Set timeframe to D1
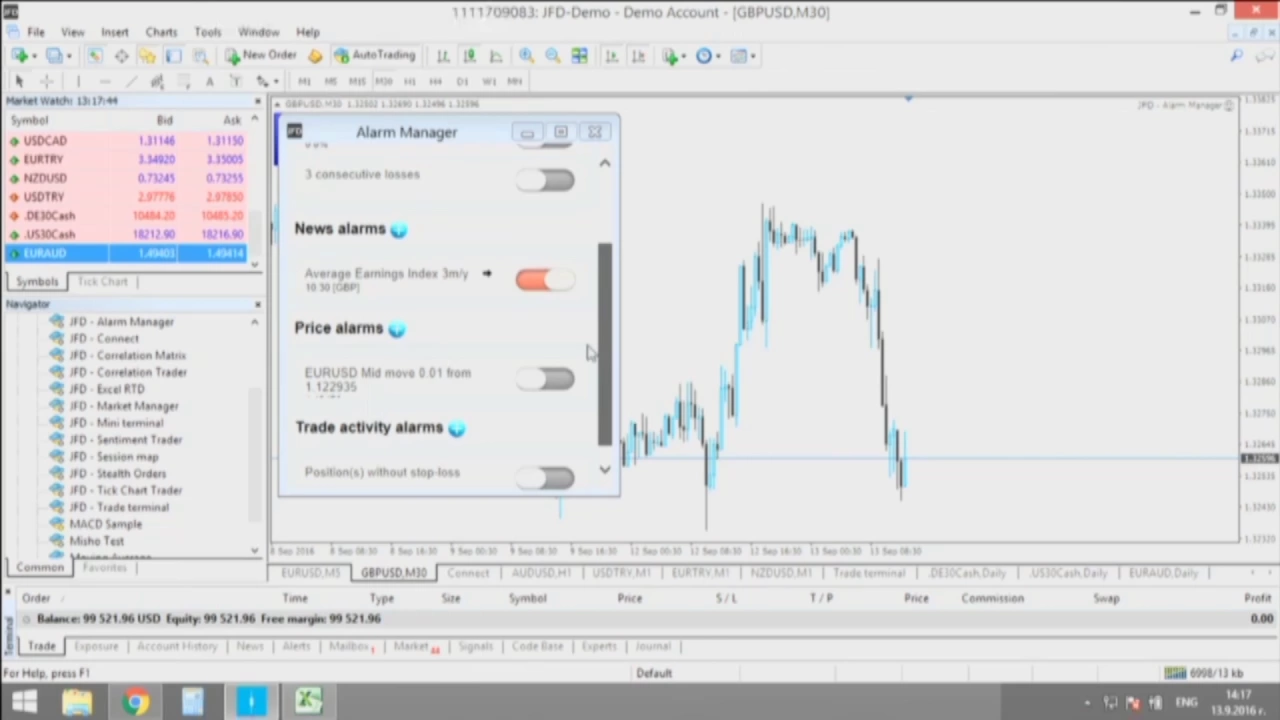The height and width of the screenshot is (720, 1280). tap(462, 81)
